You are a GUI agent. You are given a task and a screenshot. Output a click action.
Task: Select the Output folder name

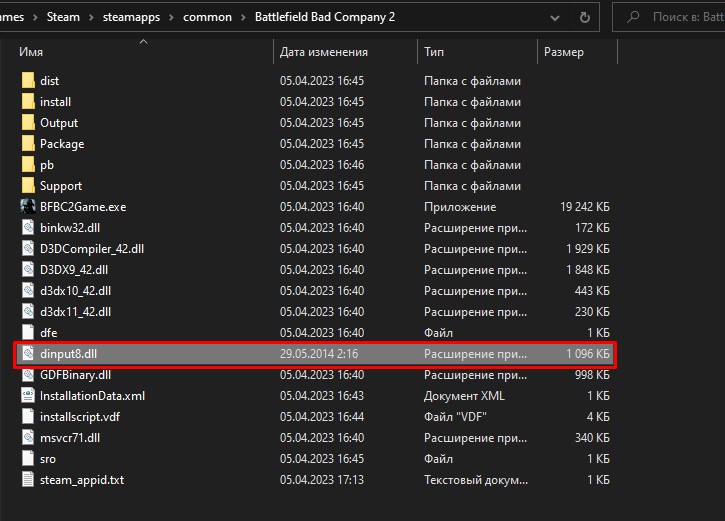tap(59, 123)
